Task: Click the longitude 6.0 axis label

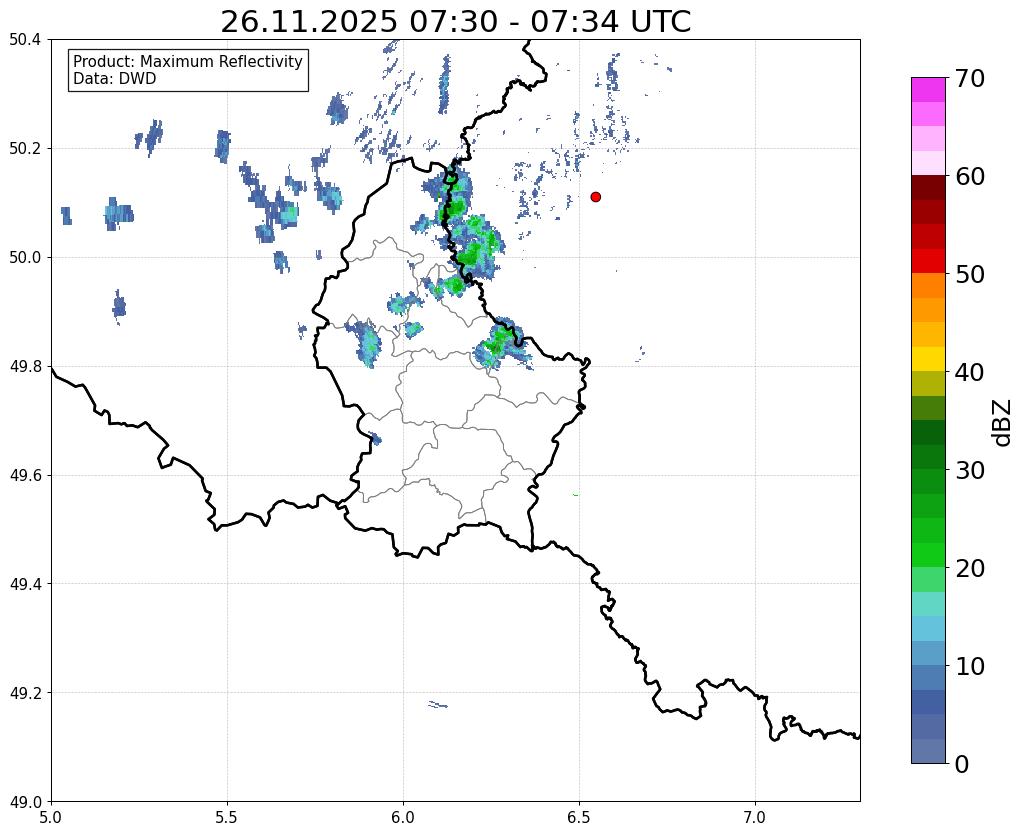Action: [403, 817]
